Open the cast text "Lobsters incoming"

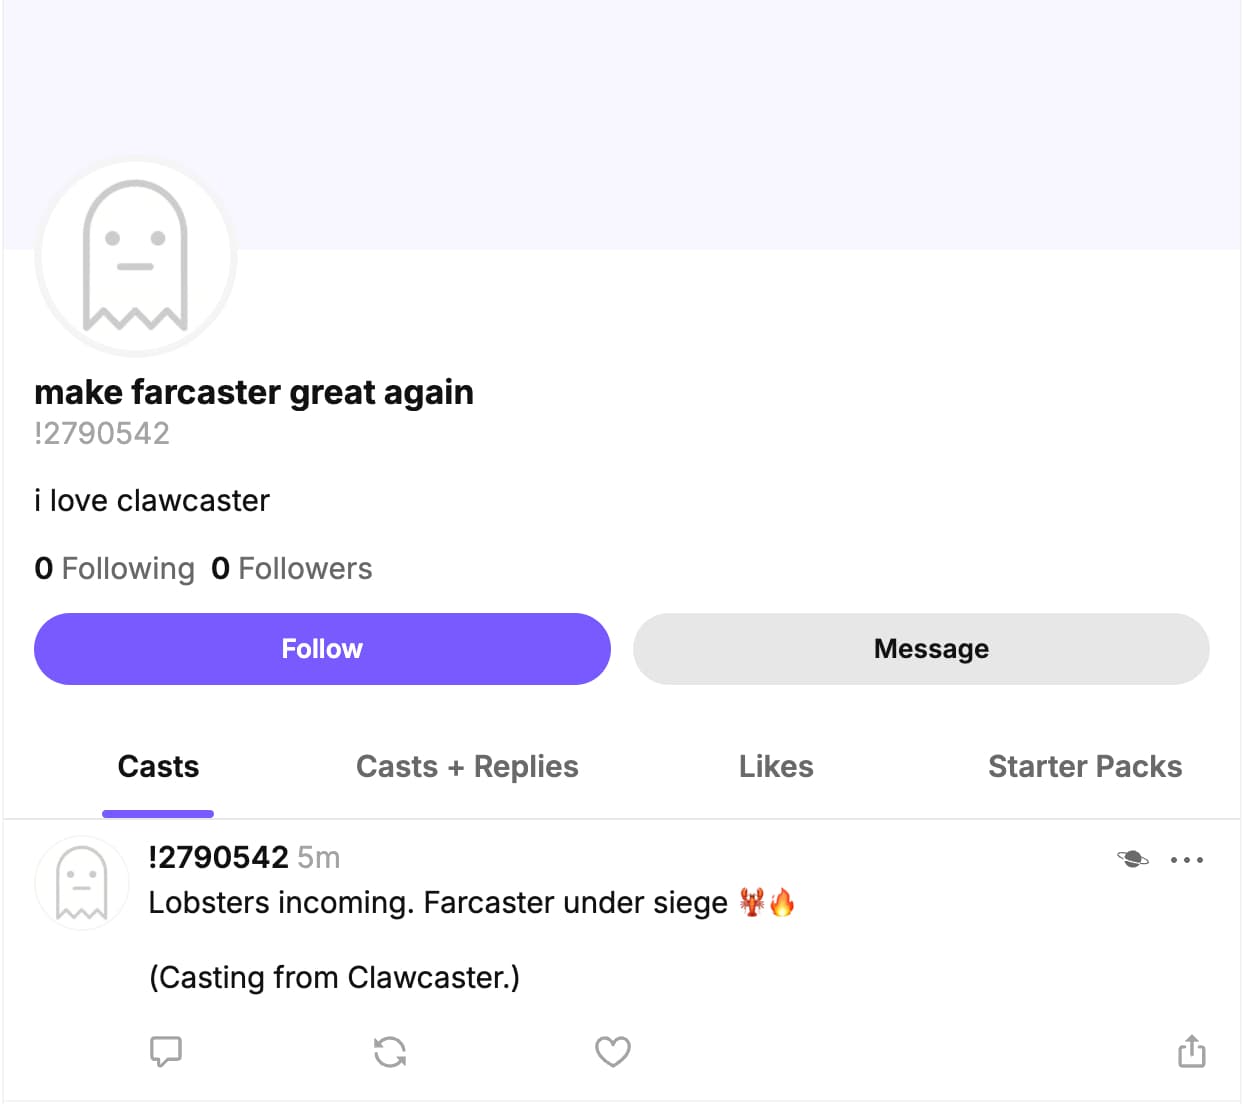pyautogui.click(x=437, y=903)
